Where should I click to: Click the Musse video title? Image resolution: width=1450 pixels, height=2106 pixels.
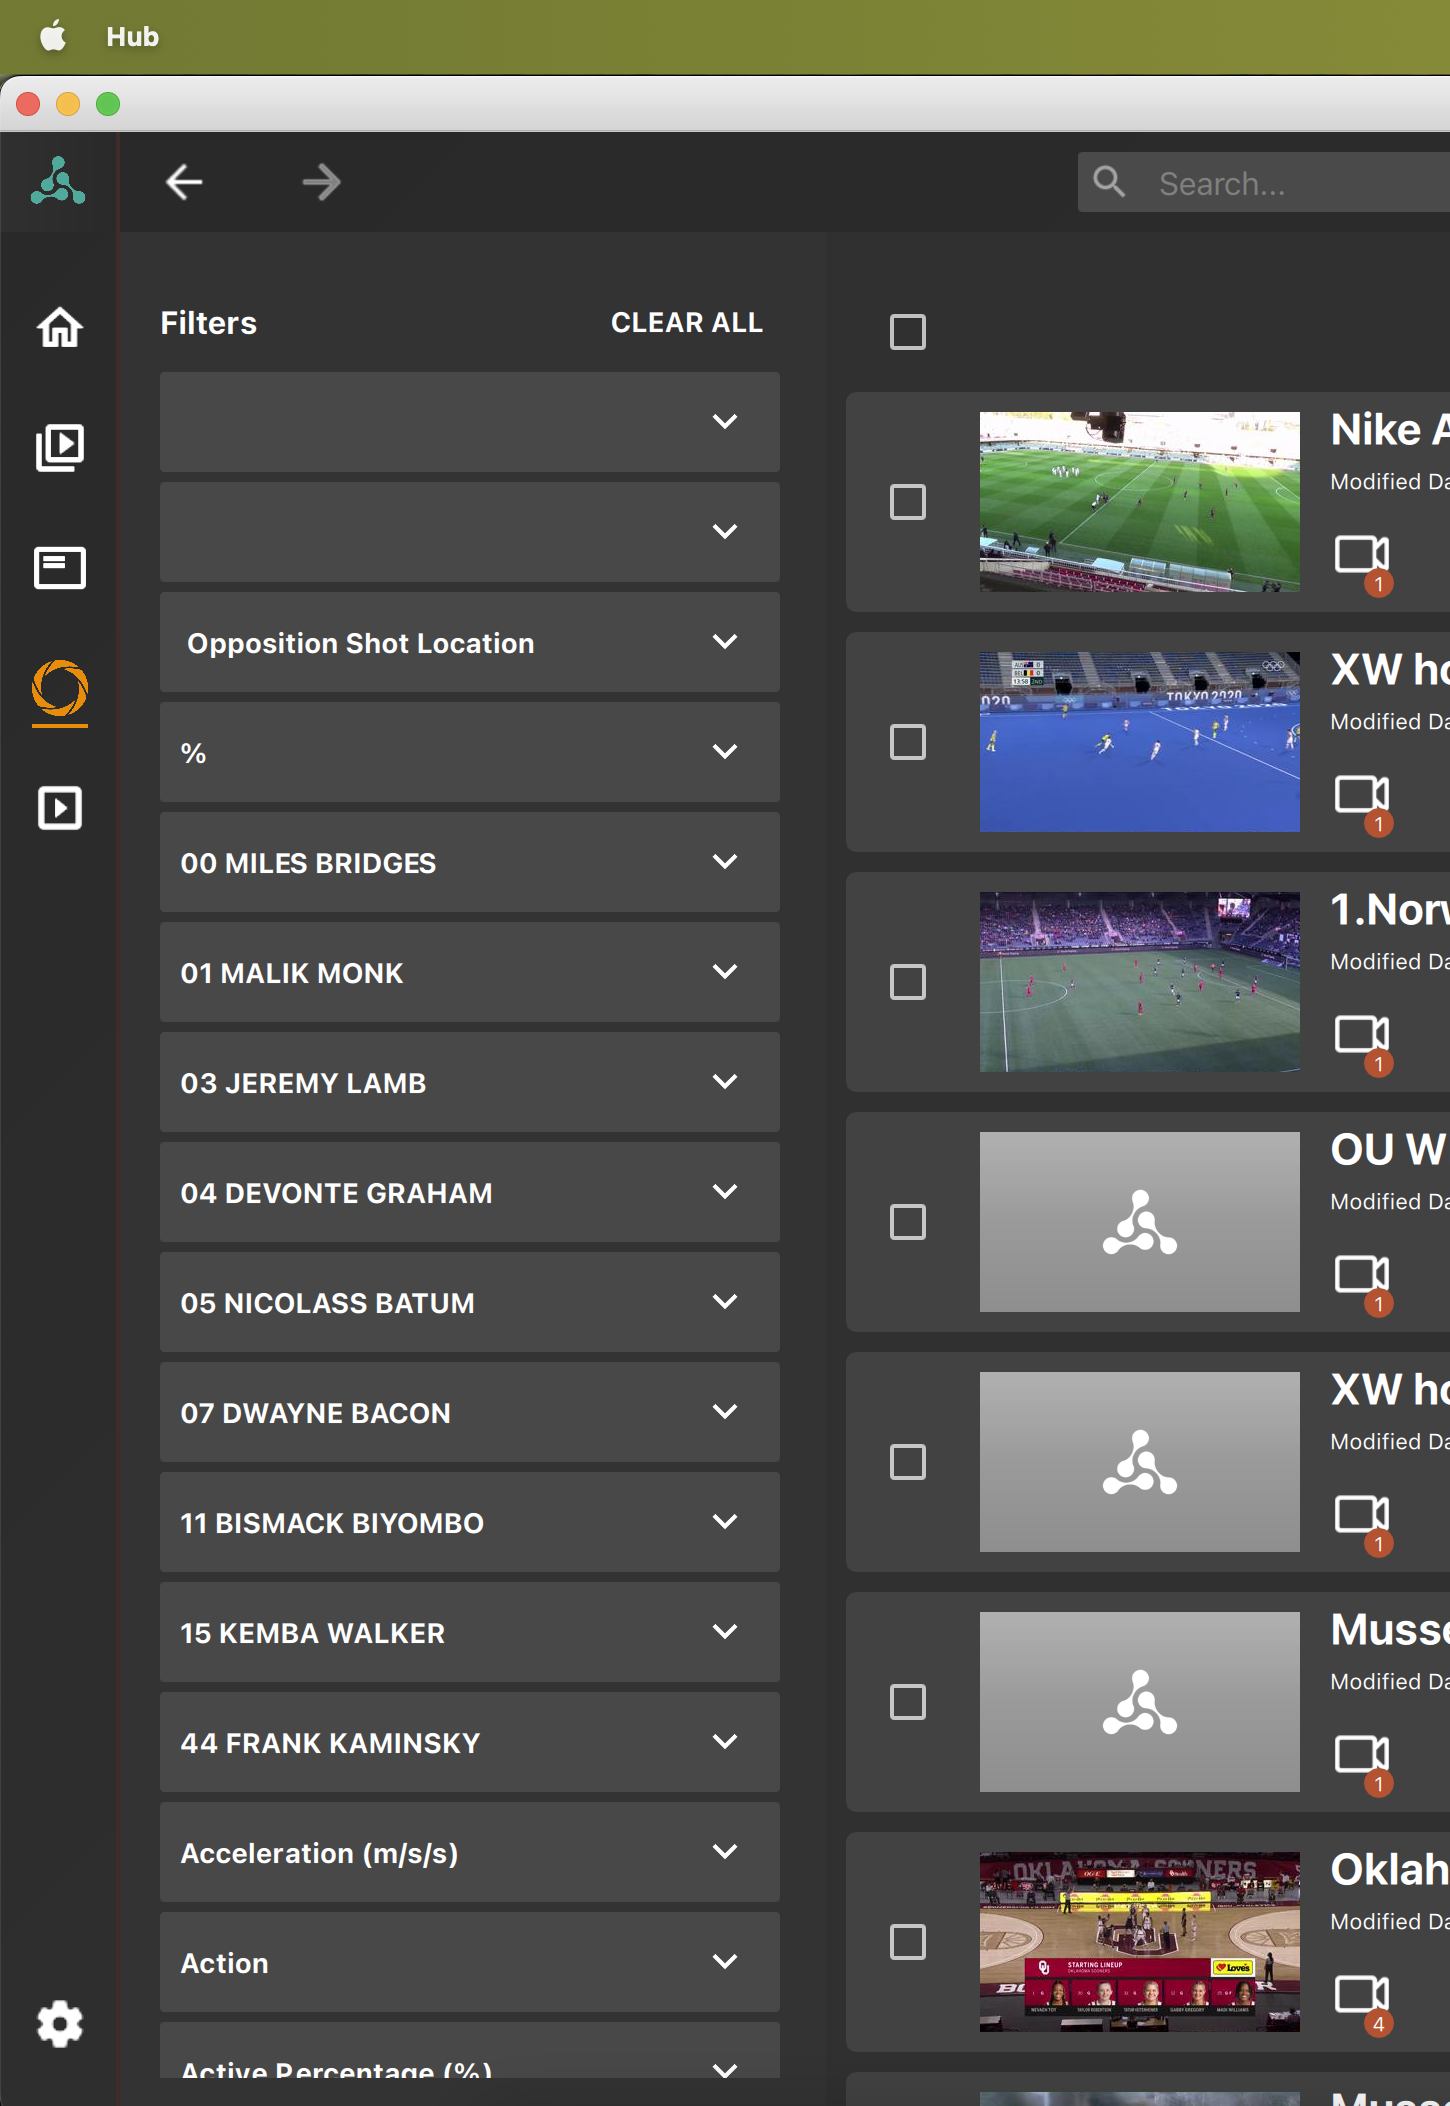tap(1390, 1630)
